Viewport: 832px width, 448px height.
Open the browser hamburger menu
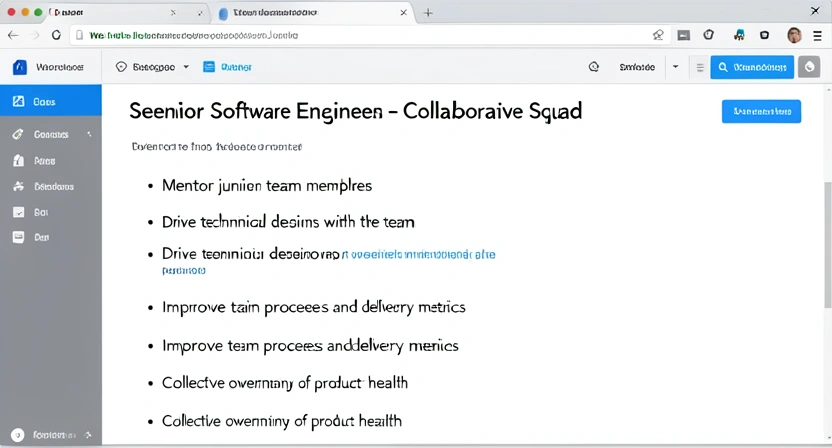point(818,36)
